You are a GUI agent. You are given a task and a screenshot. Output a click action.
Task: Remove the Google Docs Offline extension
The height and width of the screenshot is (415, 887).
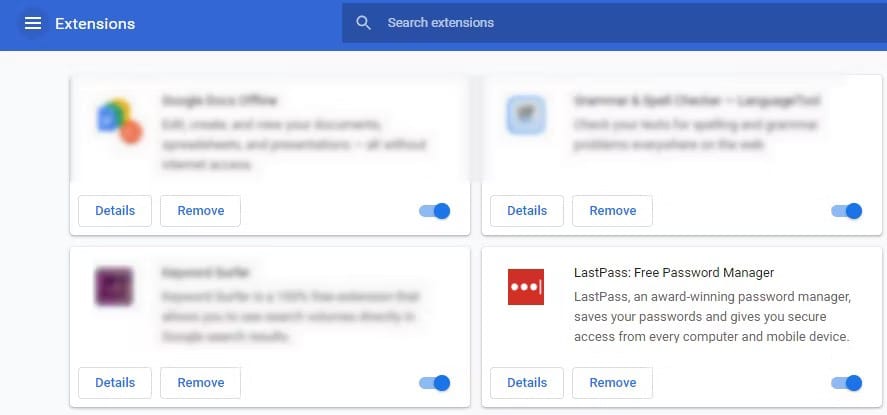[200, 211]
